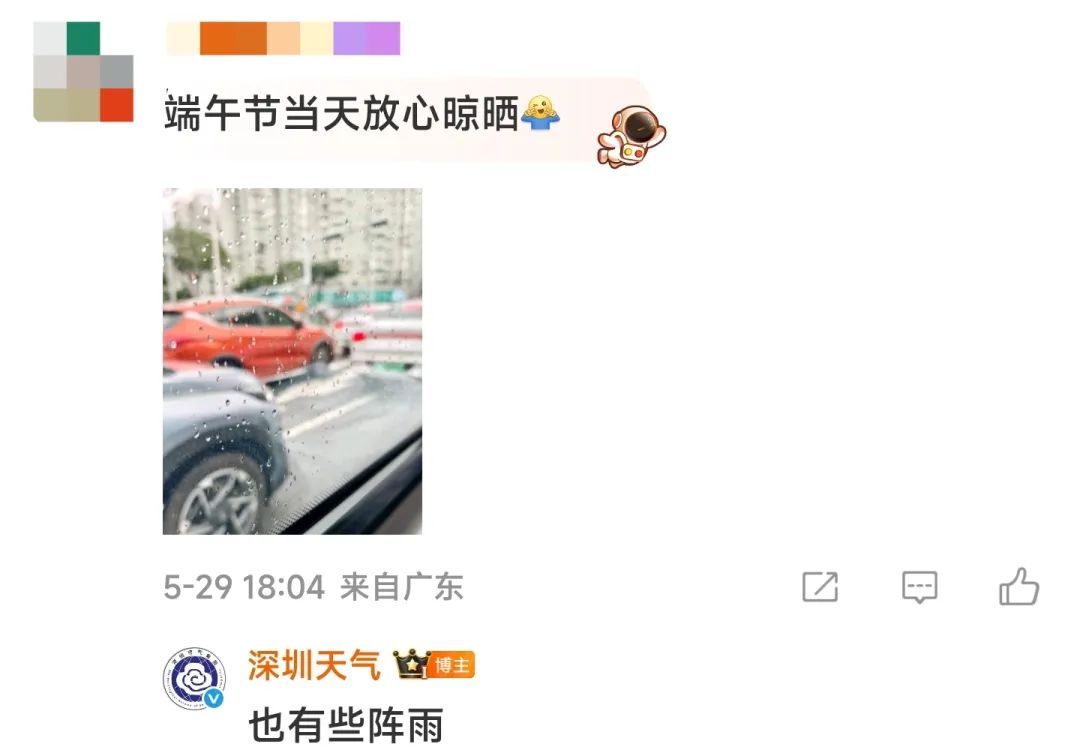
Task: Click the 深圳天气 profile avatar
Action: coord(194,679)
